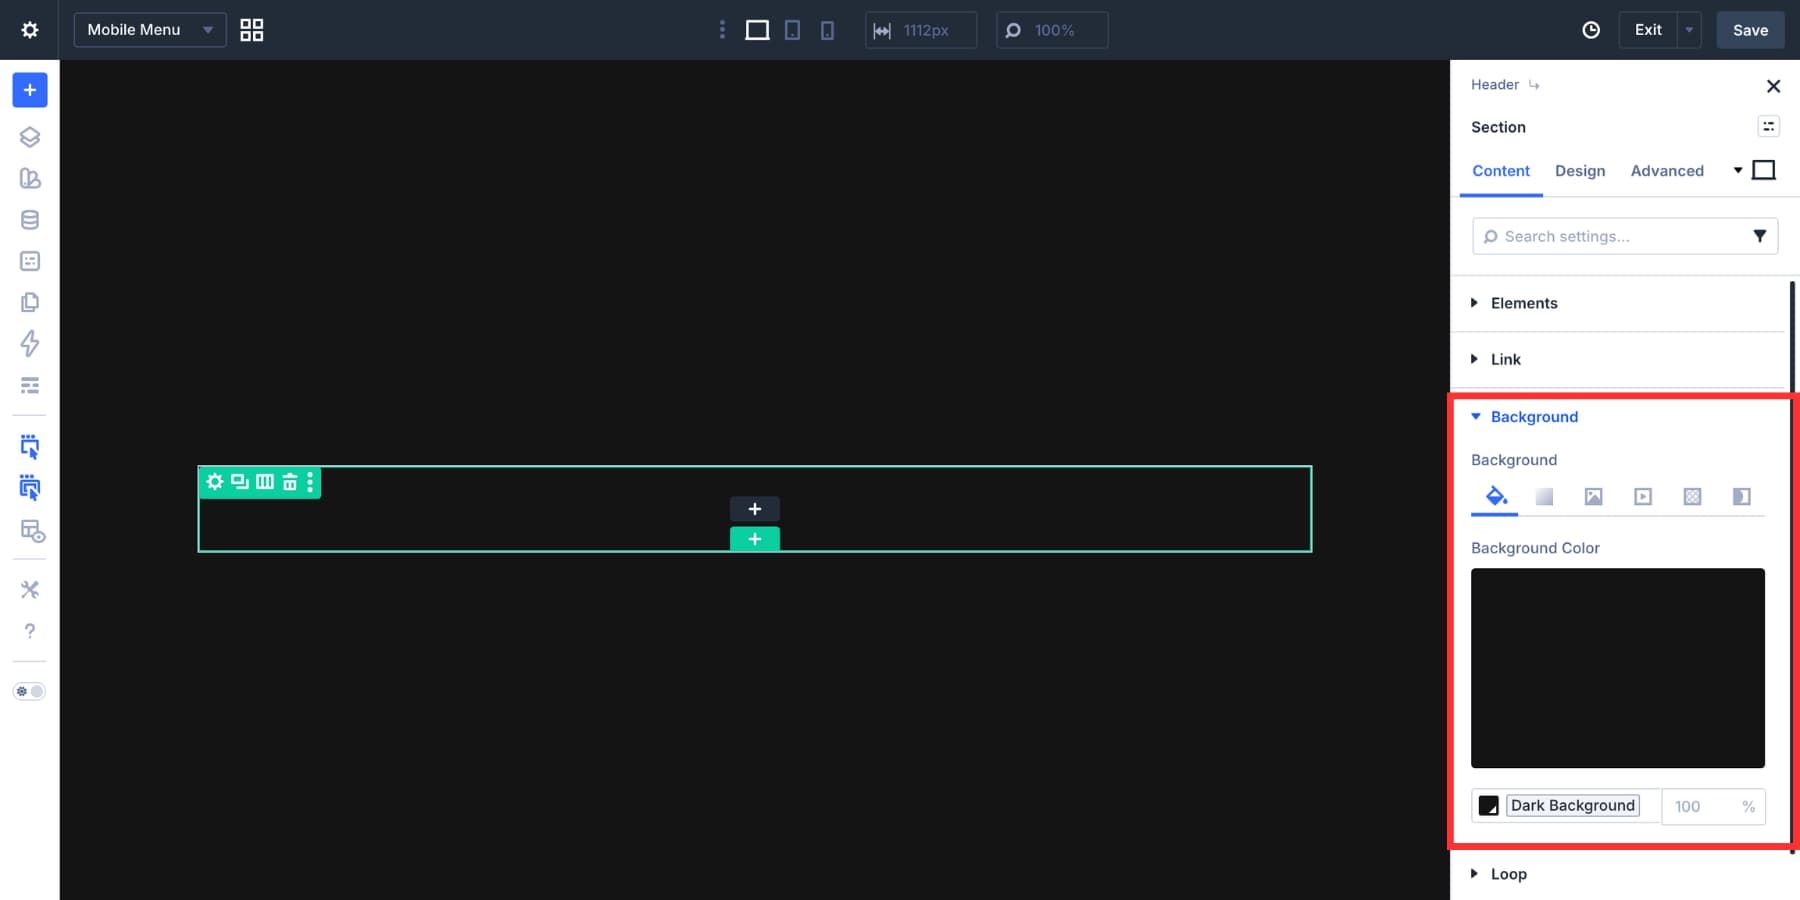Viewport: 1800px width, 900px height.
Task: Select the background video tab
Action: coord(1643,496)
